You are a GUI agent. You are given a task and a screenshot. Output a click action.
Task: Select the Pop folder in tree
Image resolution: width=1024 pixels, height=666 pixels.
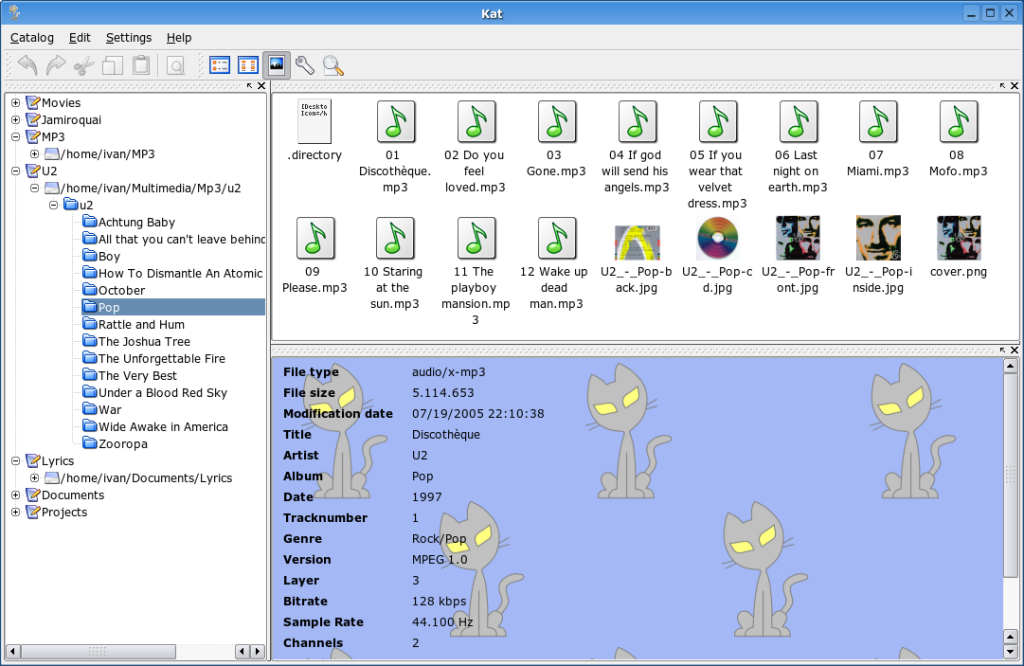[x=173, y=307]
